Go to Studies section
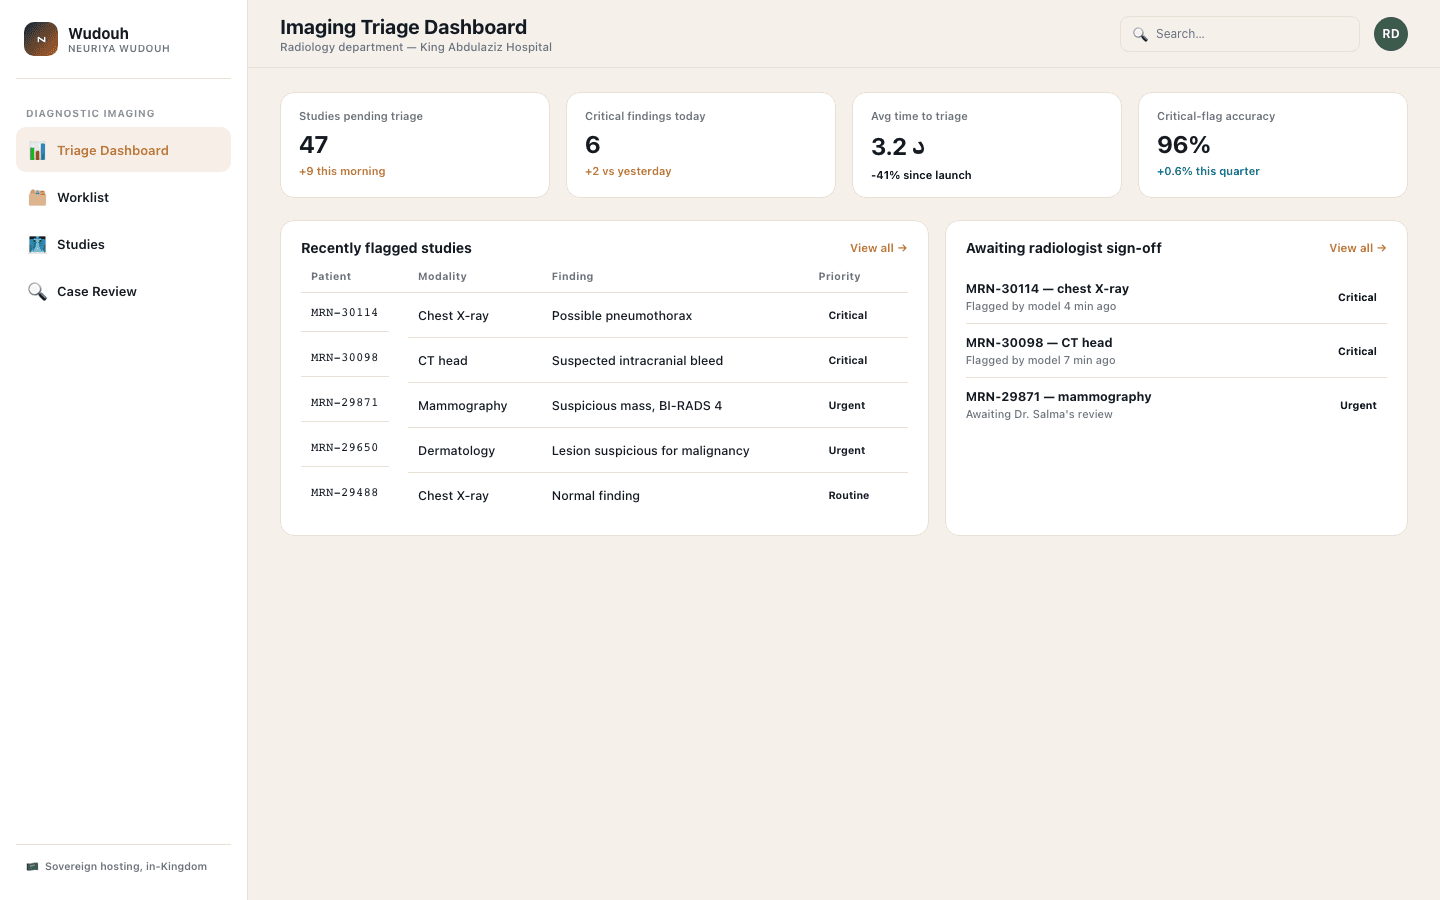The width and height of the screenshot is (1440, 900). [x=123, y=244]
